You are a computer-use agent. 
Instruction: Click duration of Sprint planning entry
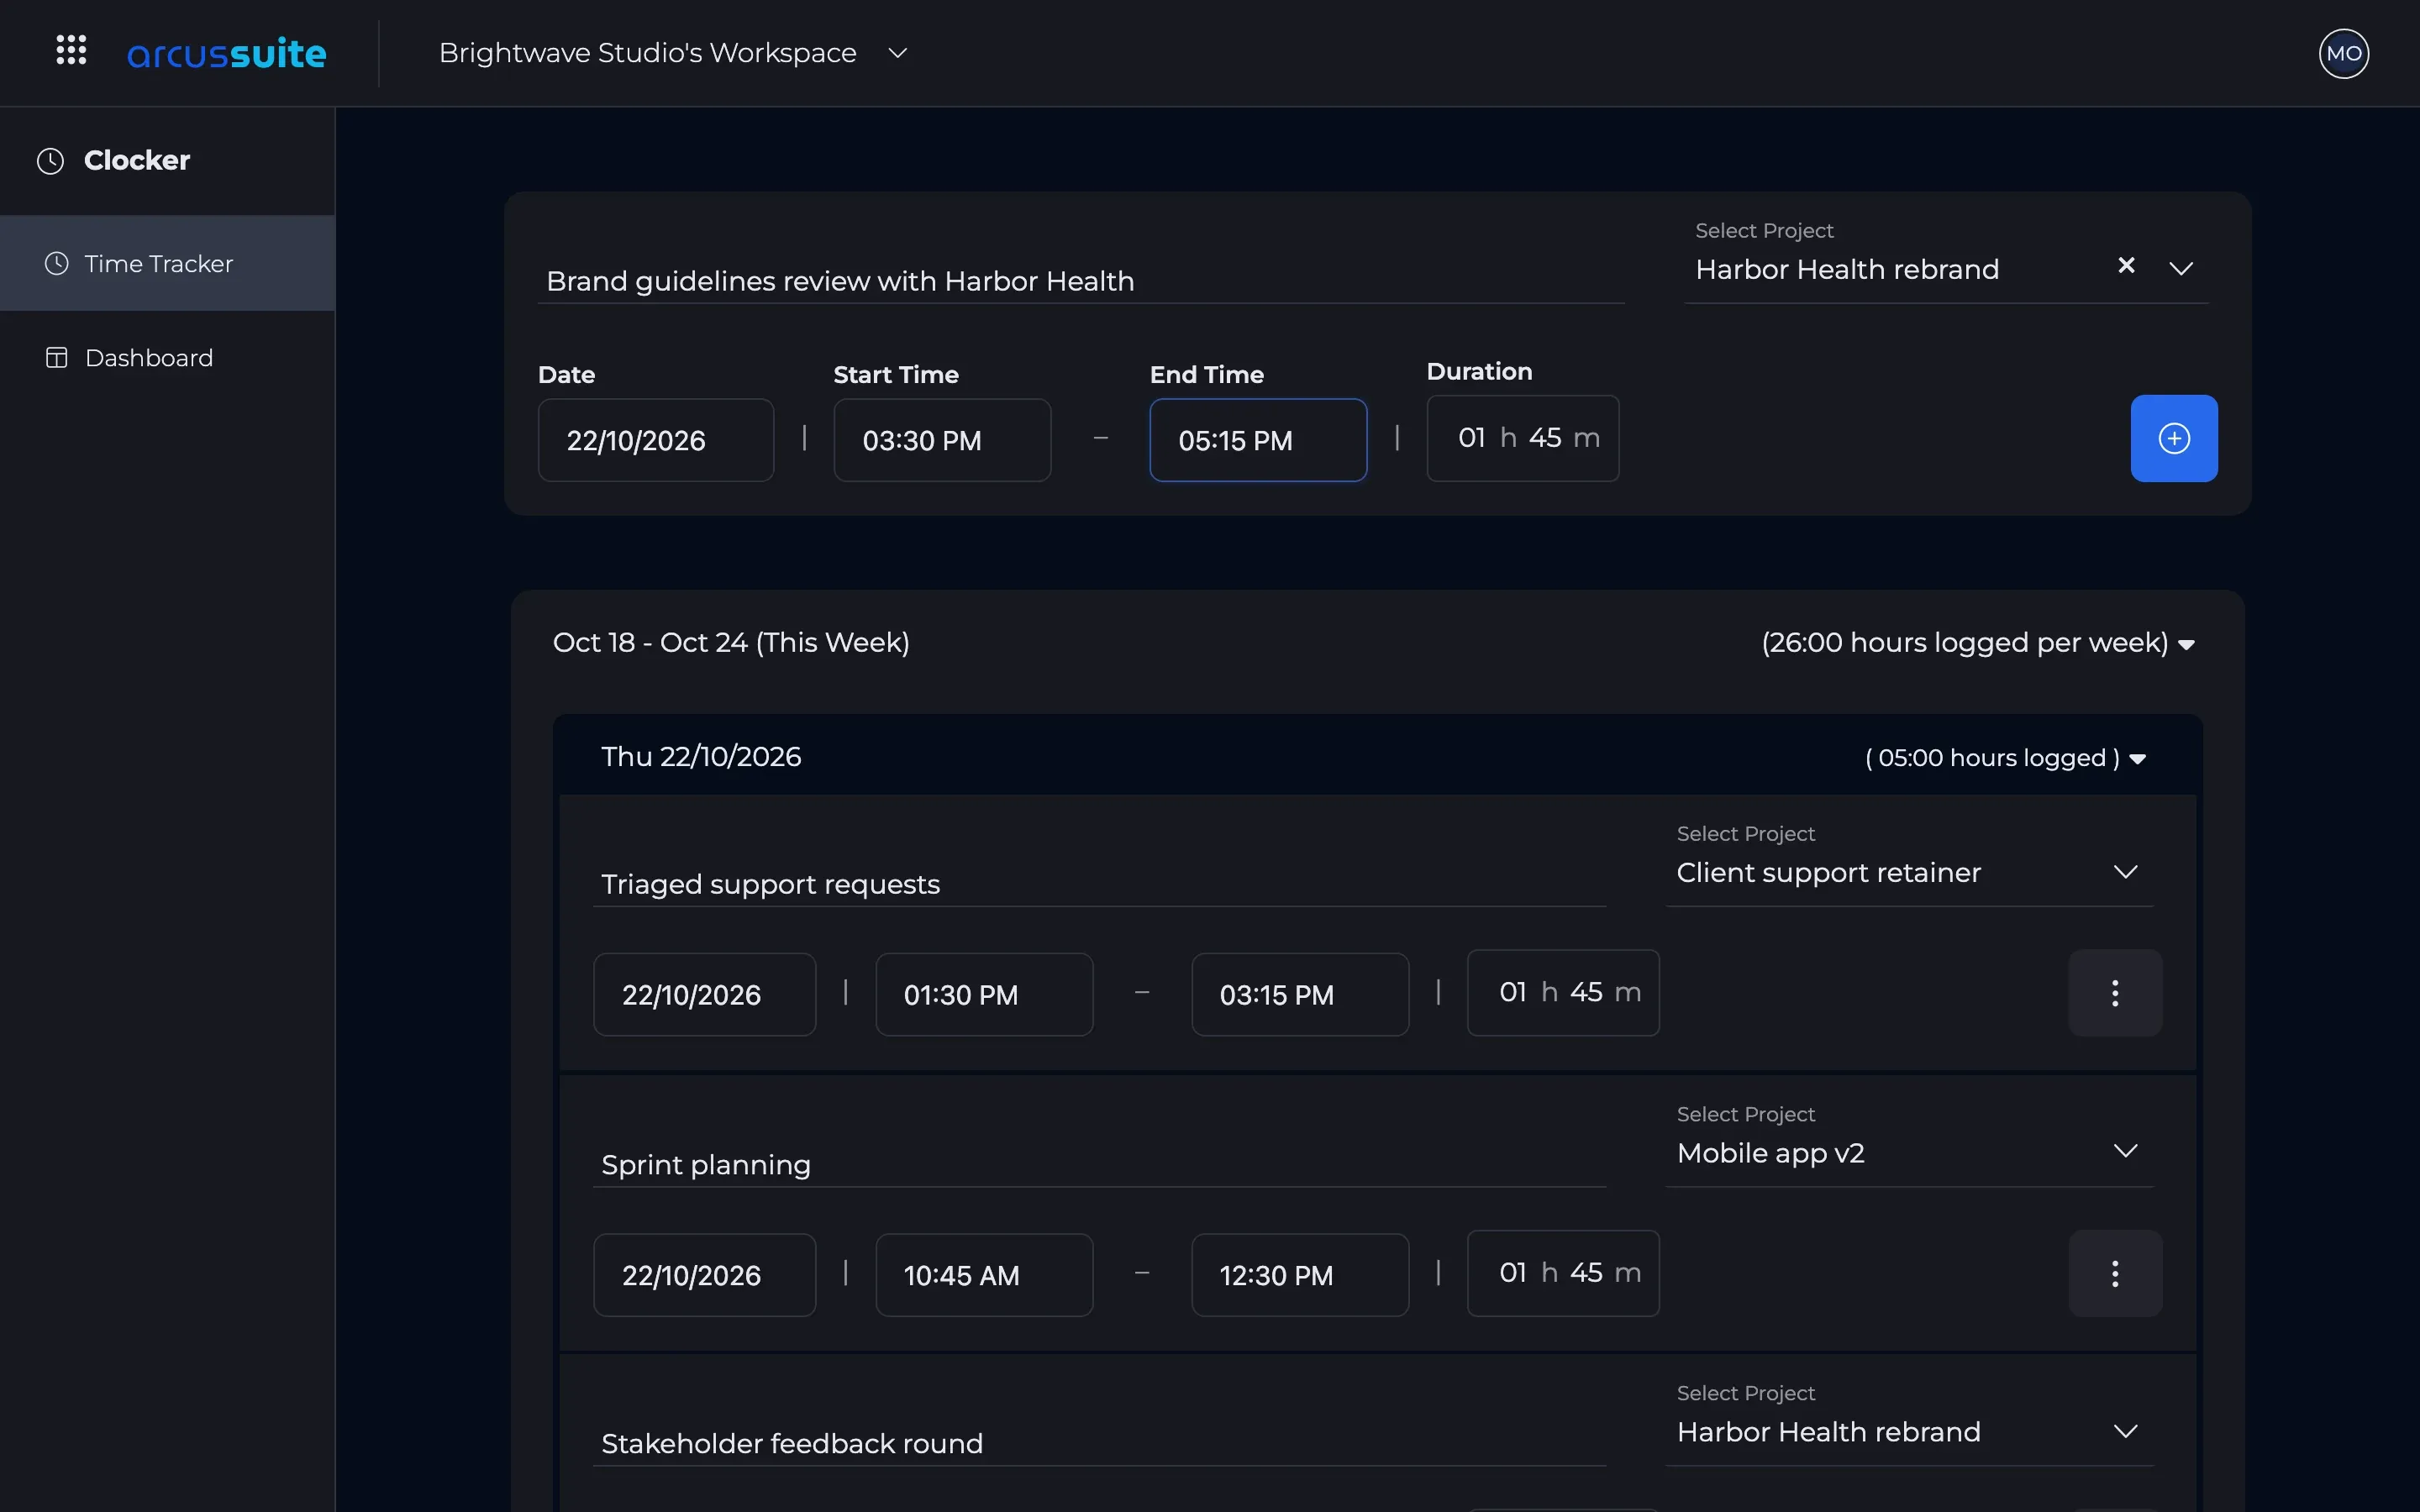tap(1563, 1273)
